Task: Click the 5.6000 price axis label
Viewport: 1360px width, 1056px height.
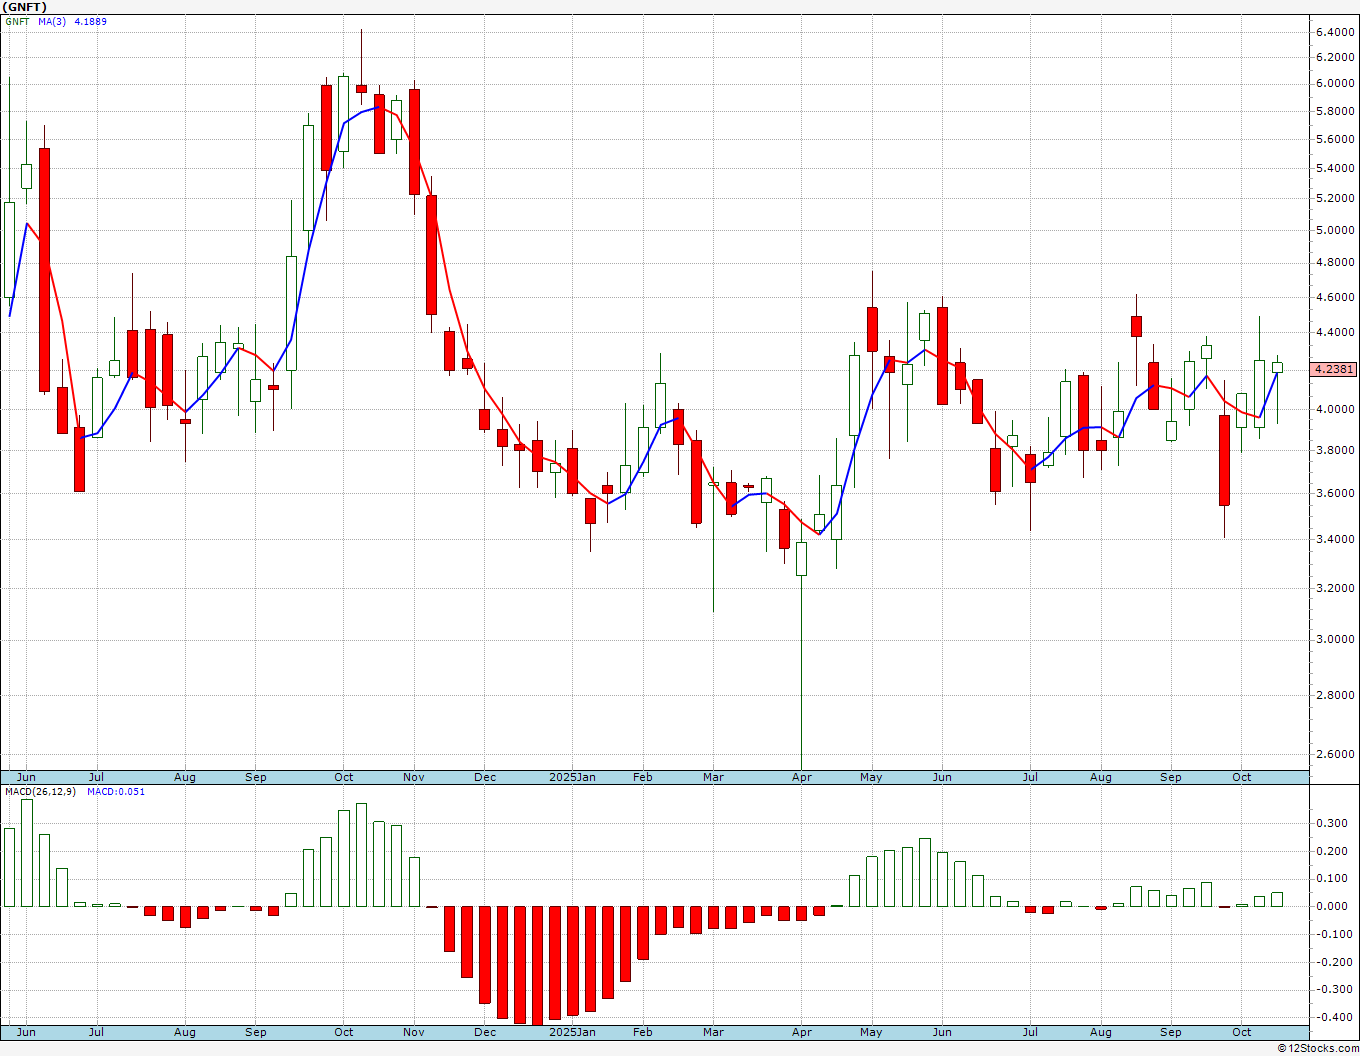Action: coord(1335,139)
